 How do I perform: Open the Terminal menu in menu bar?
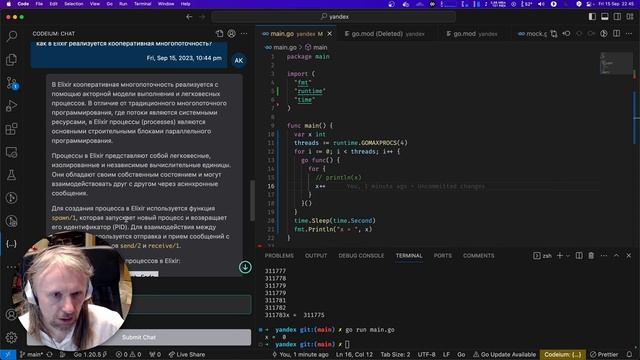click(x=142, y=4)
